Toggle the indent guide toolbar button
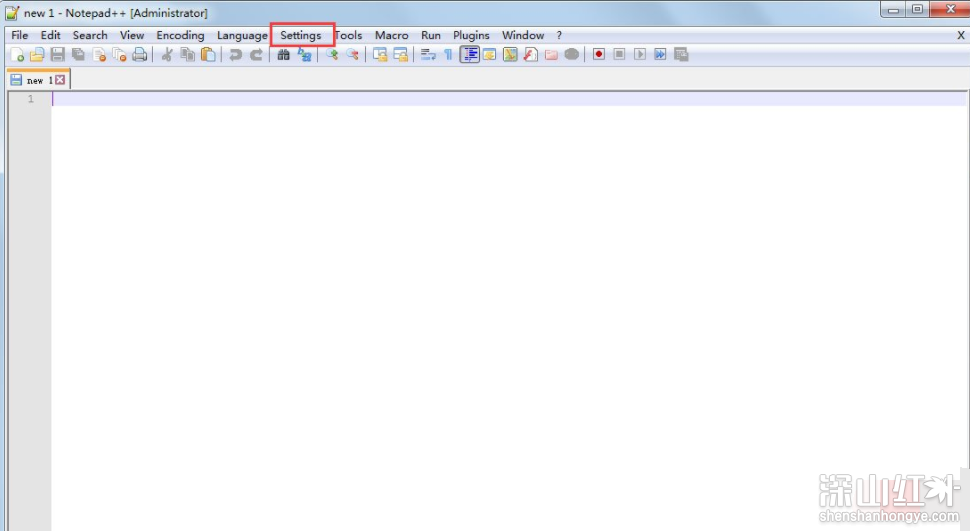Viewport: 970px width, 531px height. [x=470, y=55]
